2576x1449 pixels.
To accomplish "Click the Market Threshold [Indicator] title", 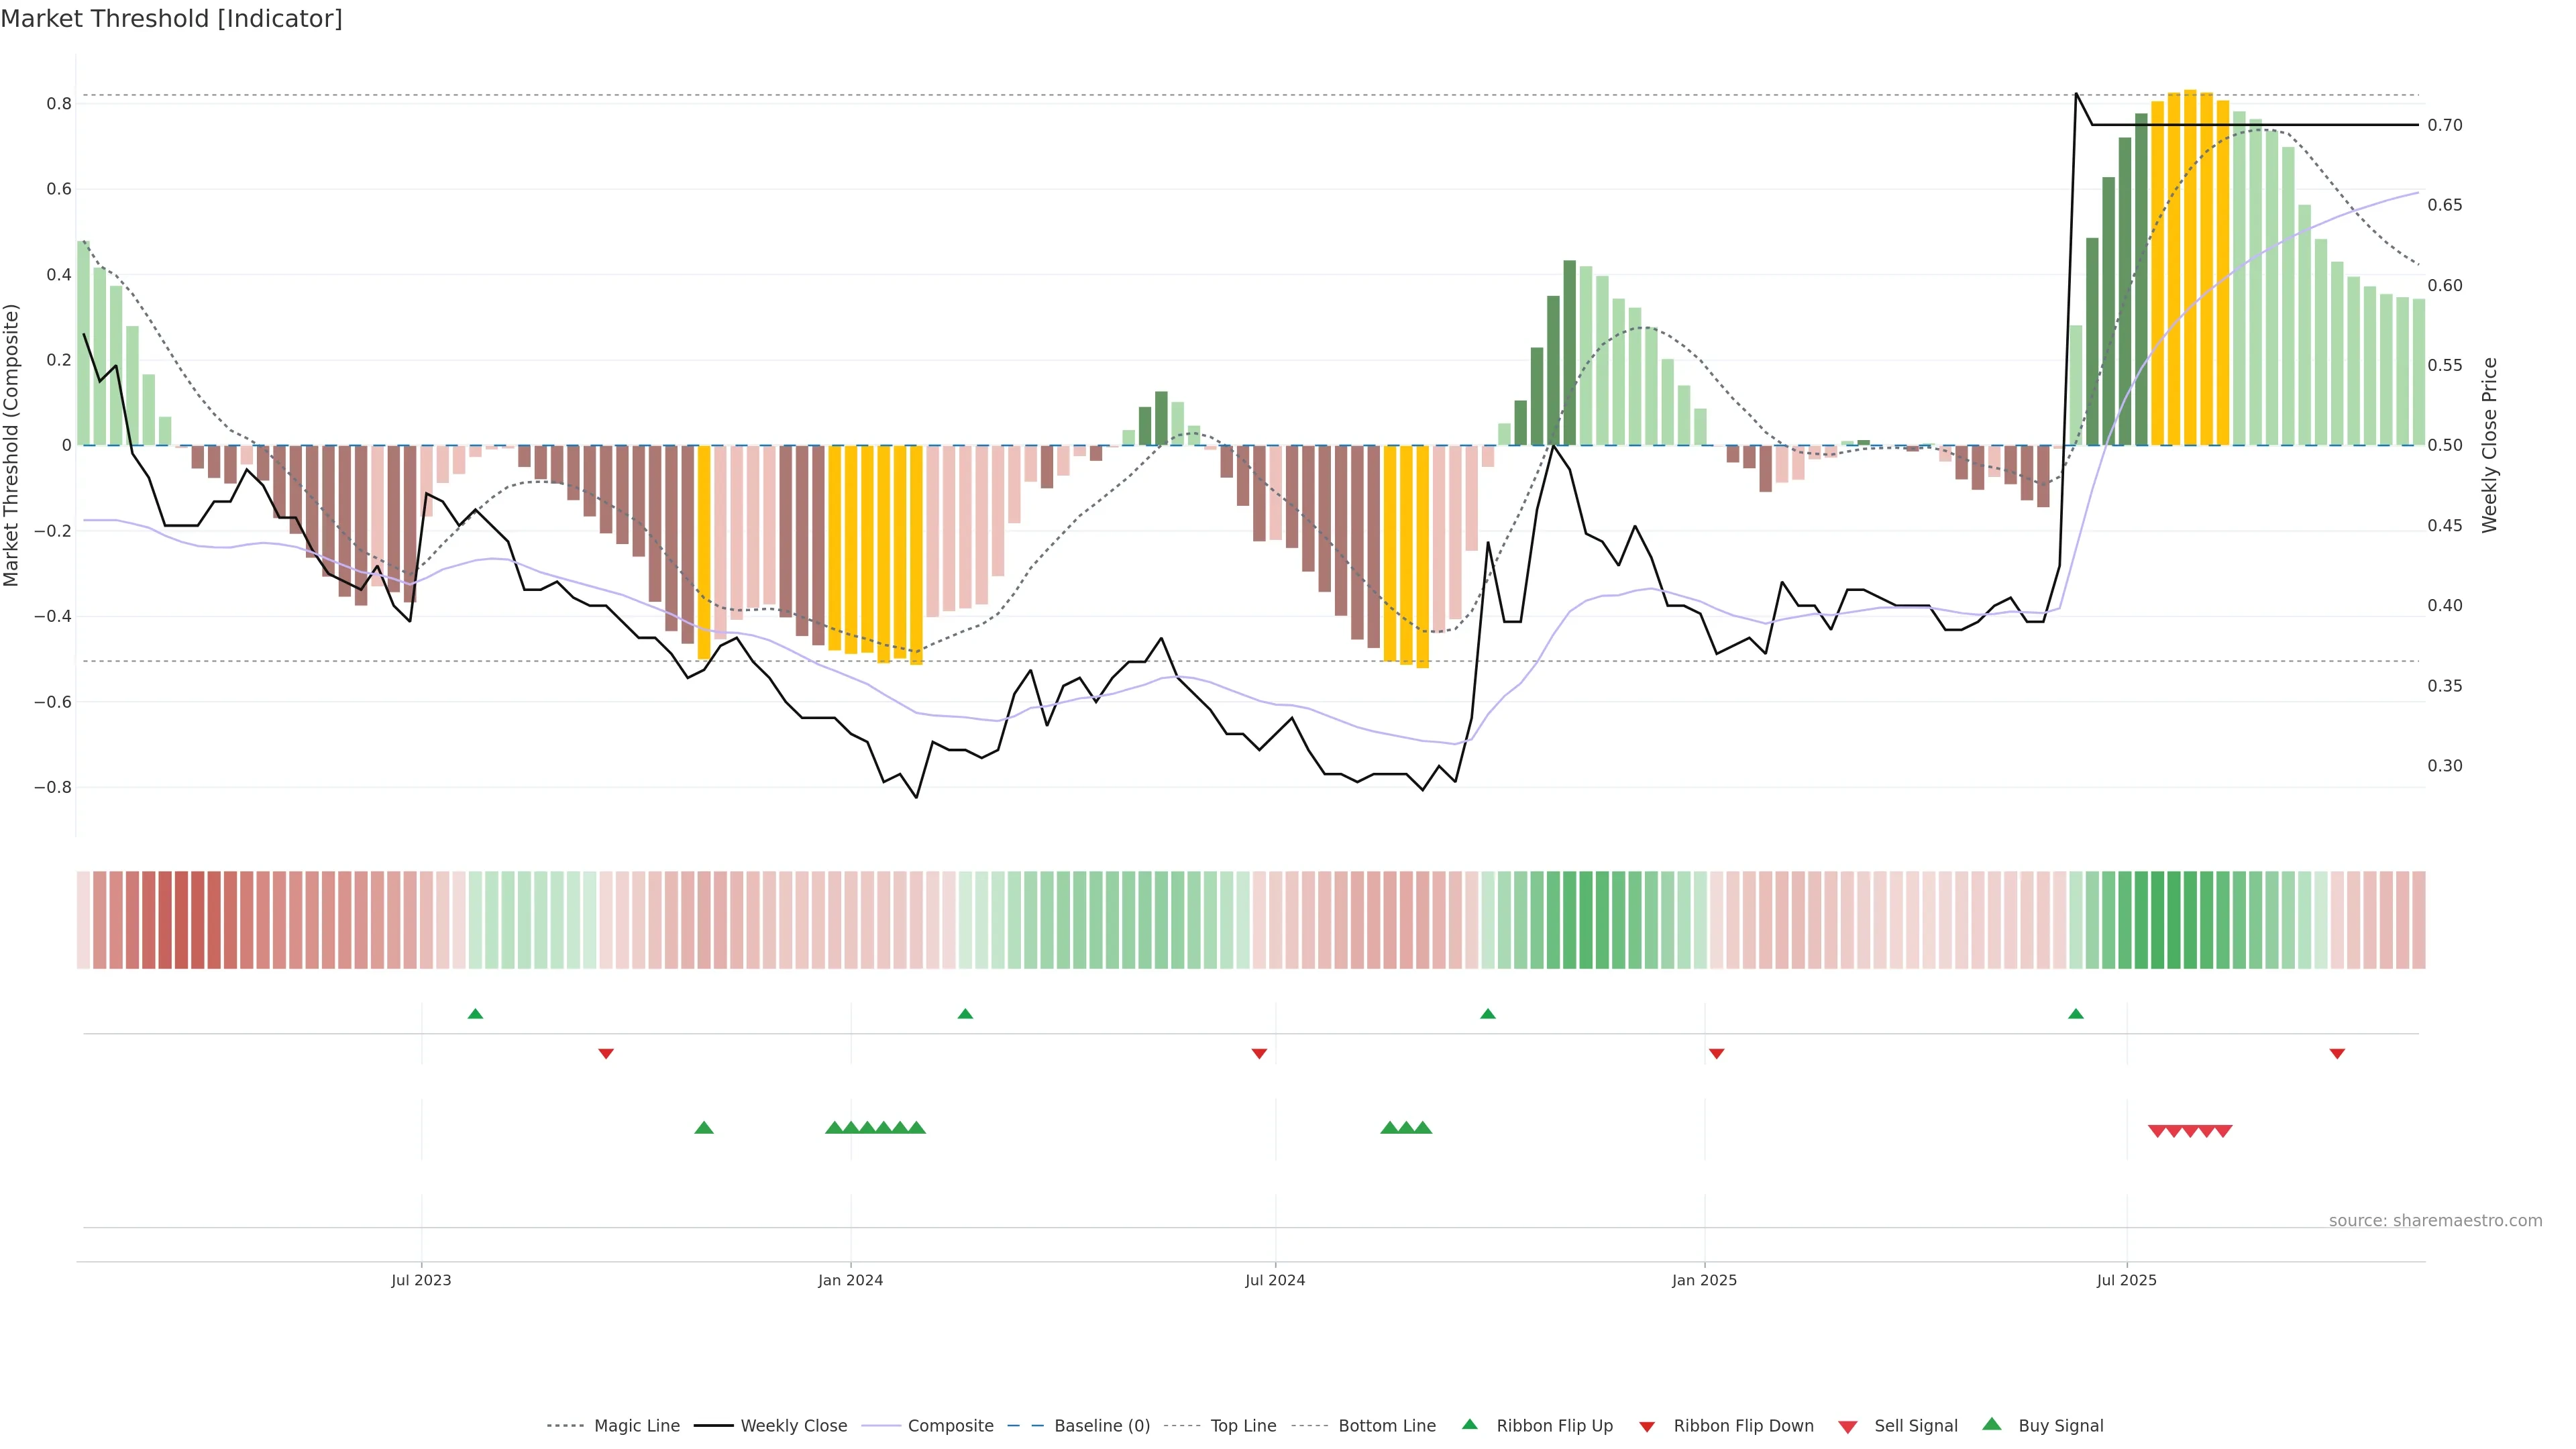I will pos(171,18).
